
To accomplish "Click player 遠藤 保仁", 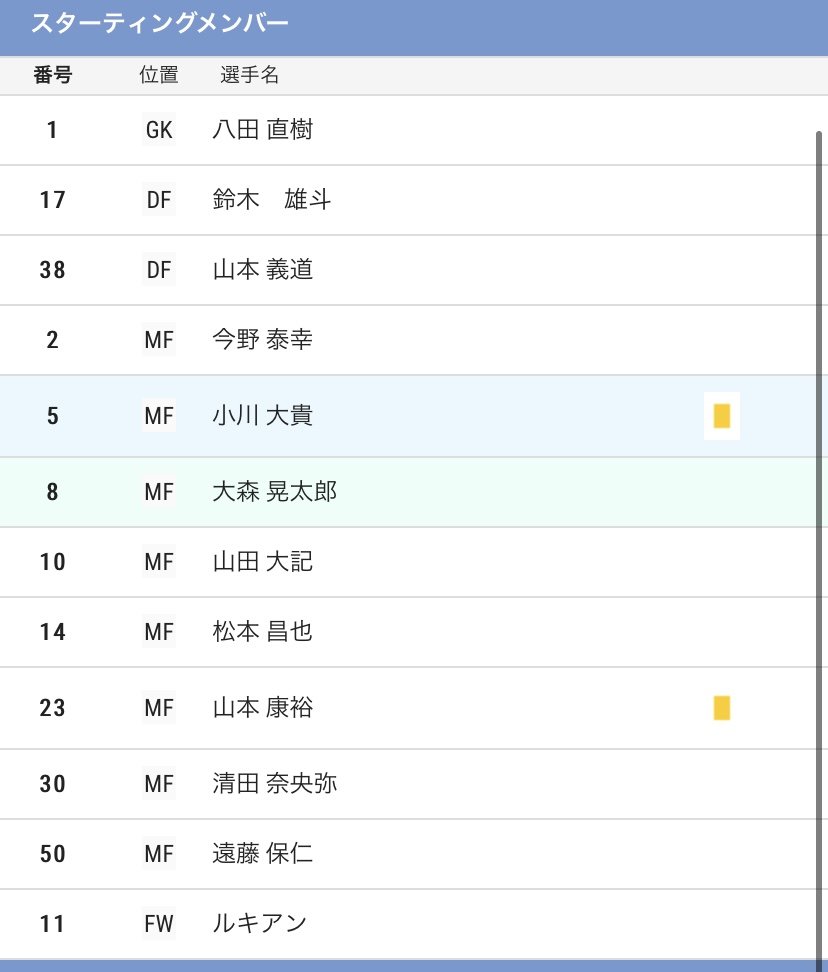I will coord(263,854).
